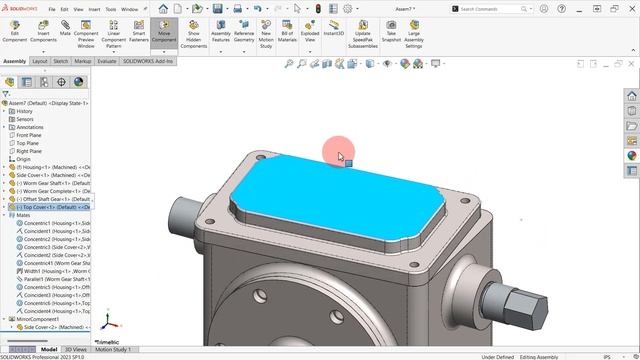Click Edit Appearance in the view toolbar

pos(404,64)
